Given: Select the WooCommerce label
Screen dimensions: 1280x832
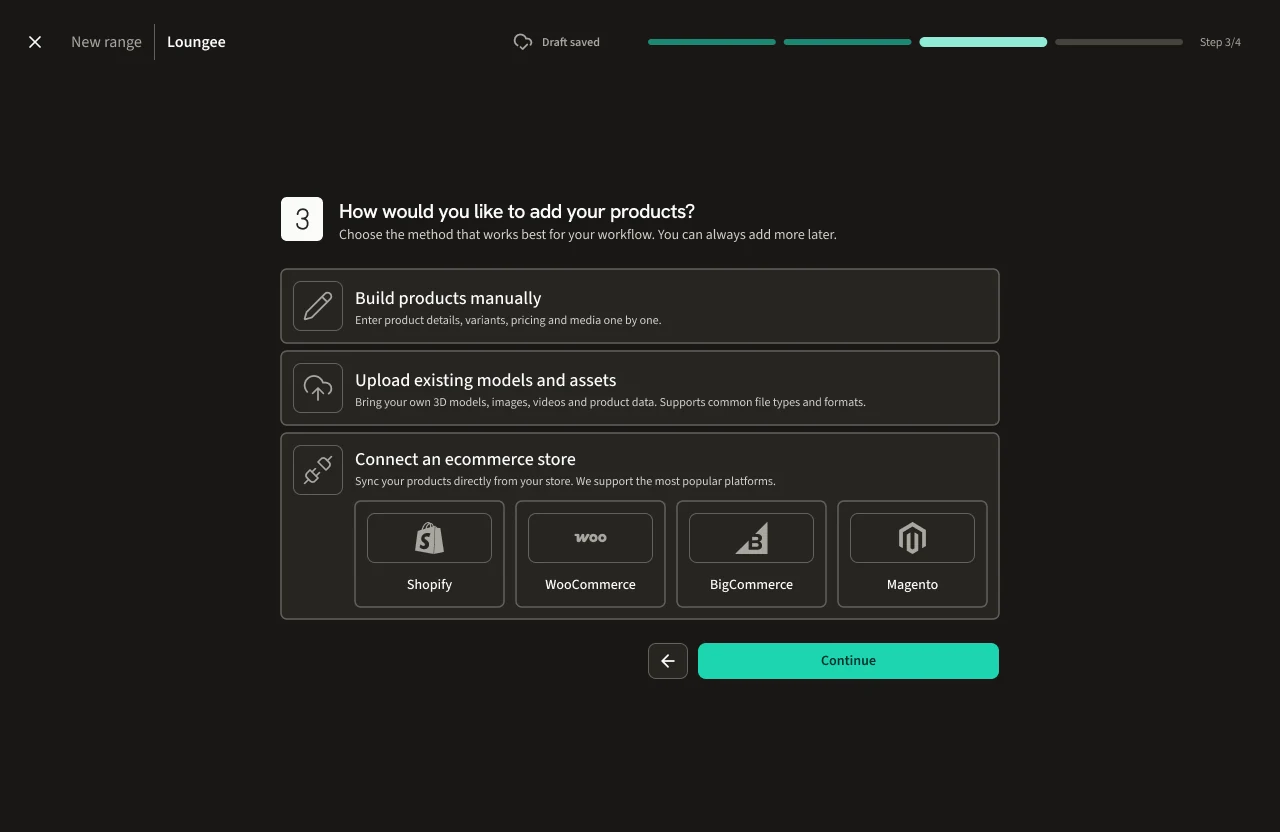Looking at the screenshot, I should (590, 584).
